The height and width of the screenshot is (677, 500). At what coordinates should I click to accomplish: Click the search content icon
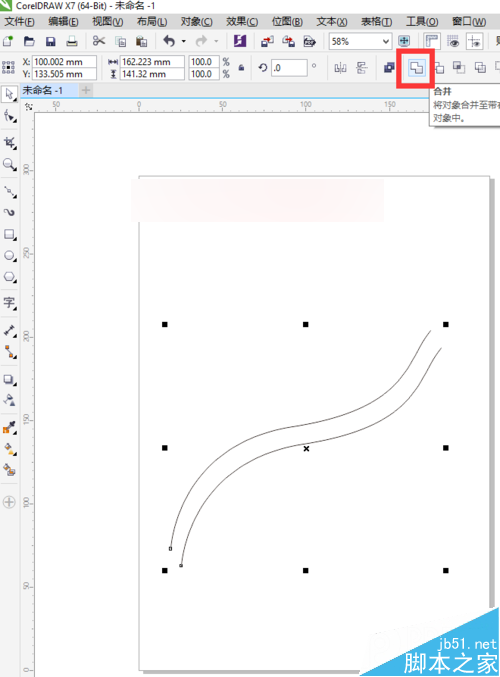(240, 41)
